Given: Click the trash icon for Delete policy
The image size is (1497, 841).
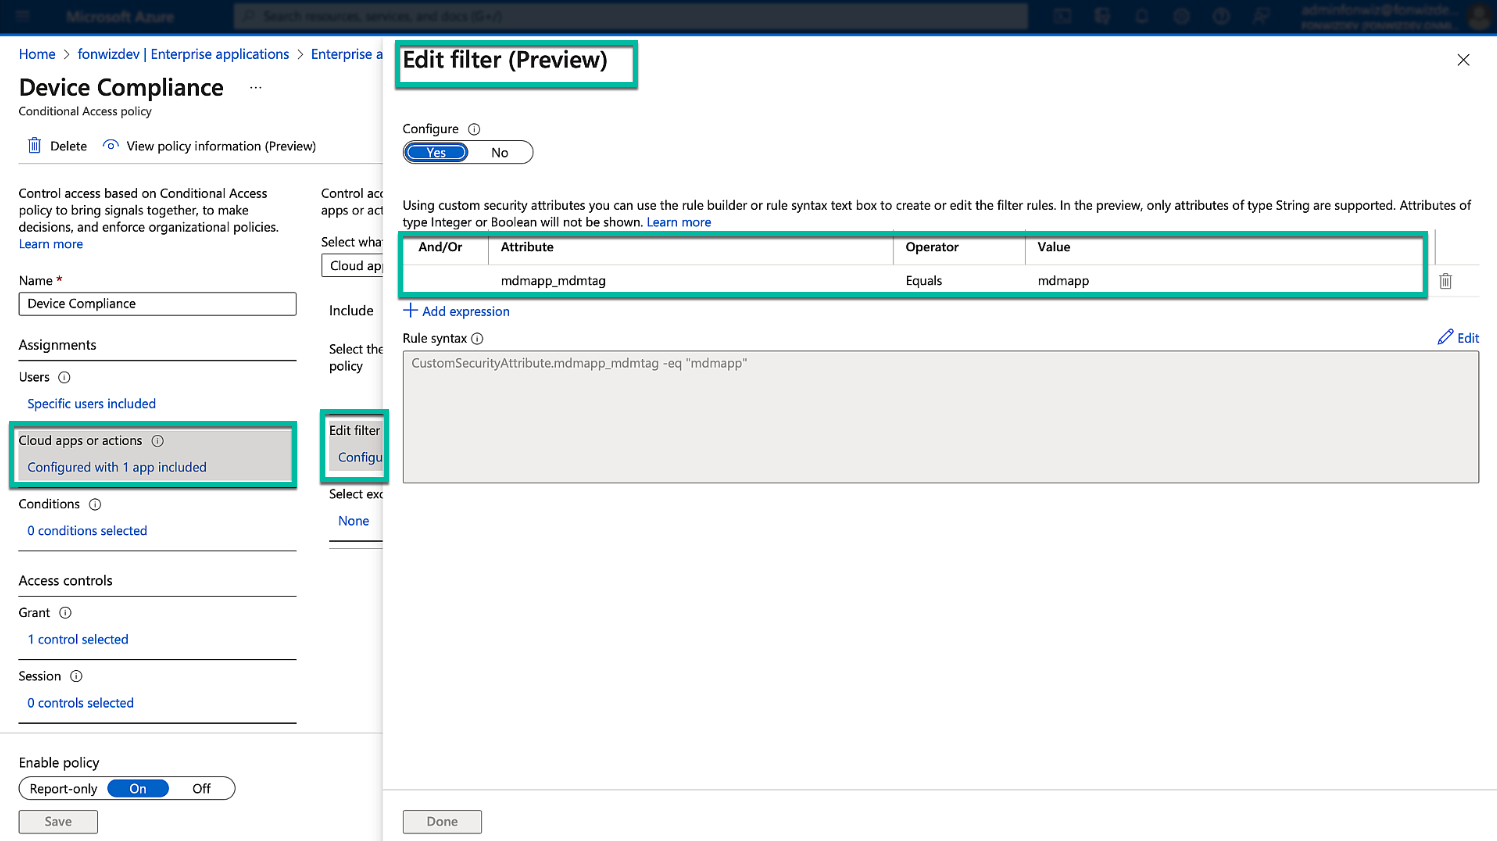Looking at the screenshot, I should click(x=34, y=146).
